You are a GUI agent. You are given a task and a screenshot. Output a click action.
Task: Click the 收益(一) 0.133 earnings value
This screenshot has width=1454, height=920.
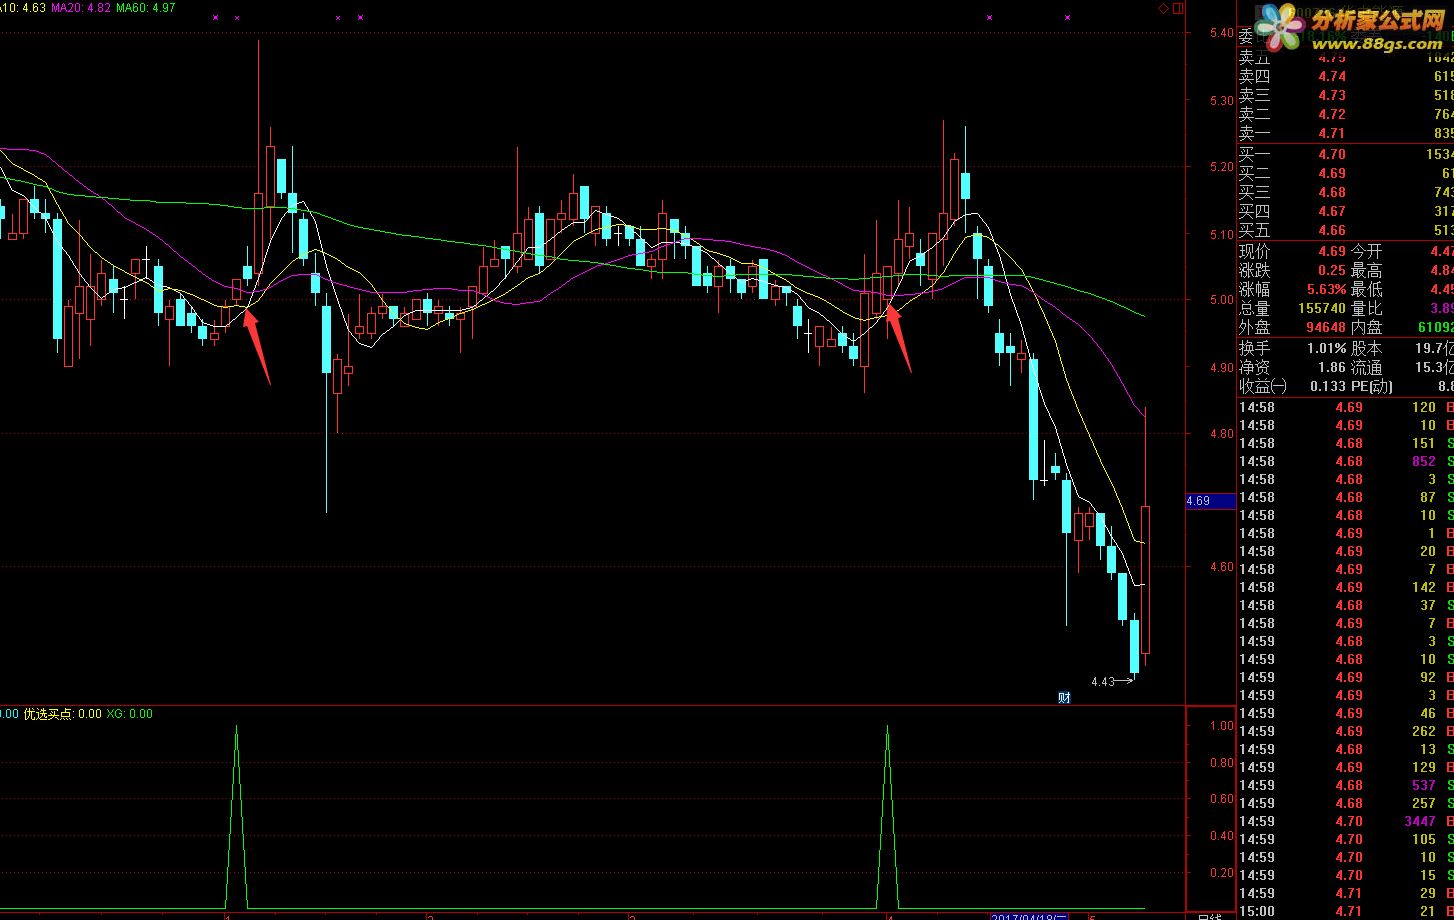[x=1326, y=386]
